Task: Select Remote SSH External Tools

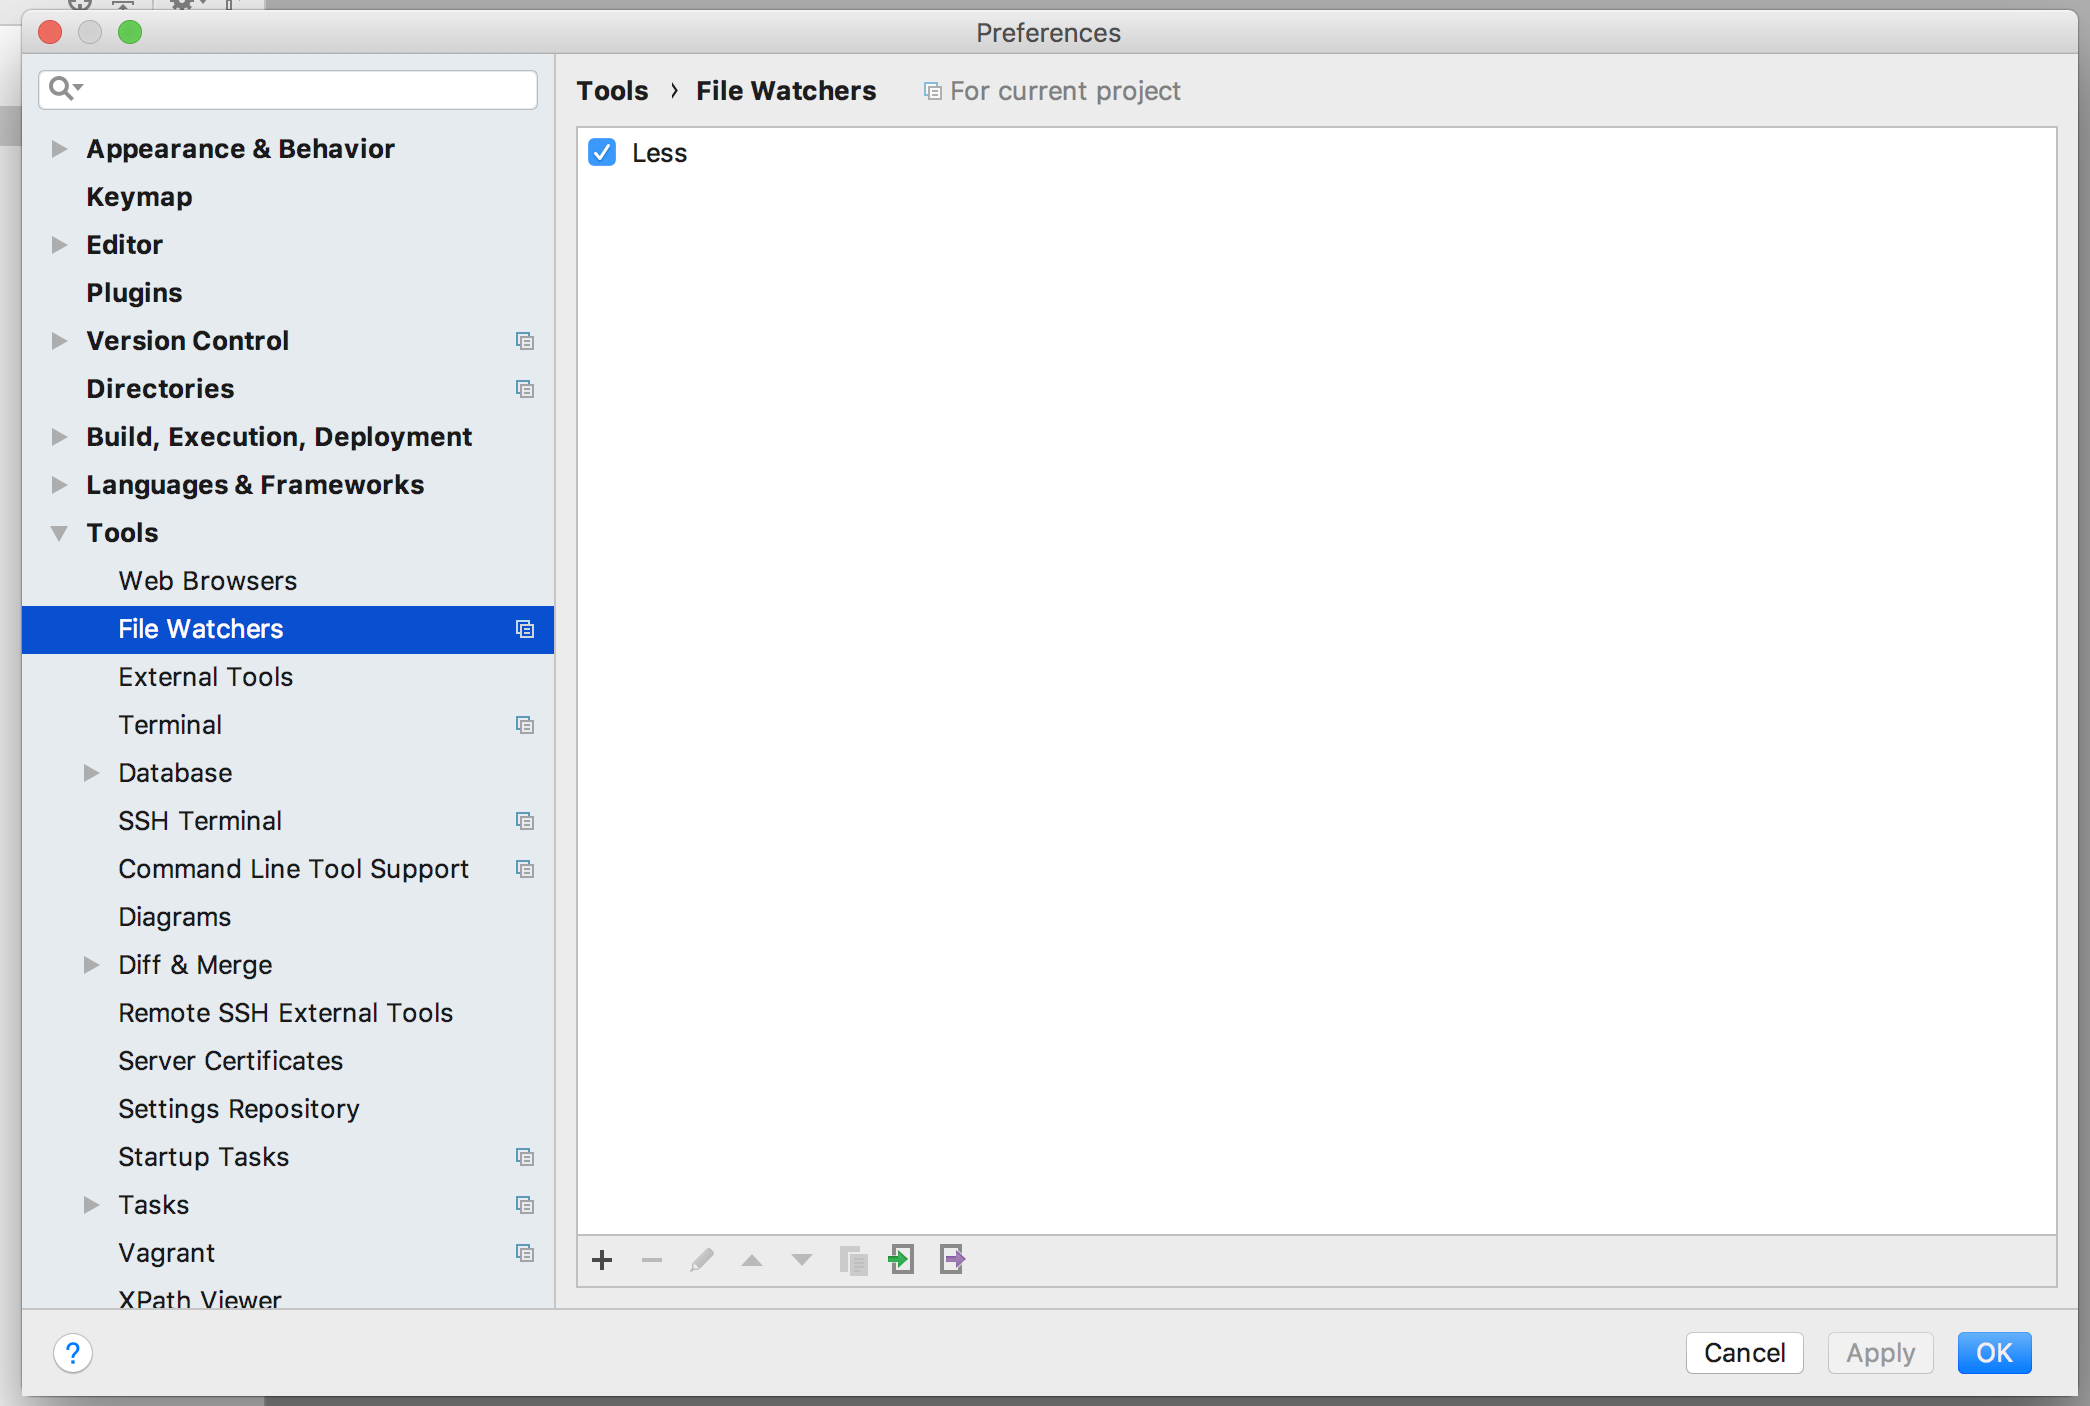Action: (x=285, y=1013)
